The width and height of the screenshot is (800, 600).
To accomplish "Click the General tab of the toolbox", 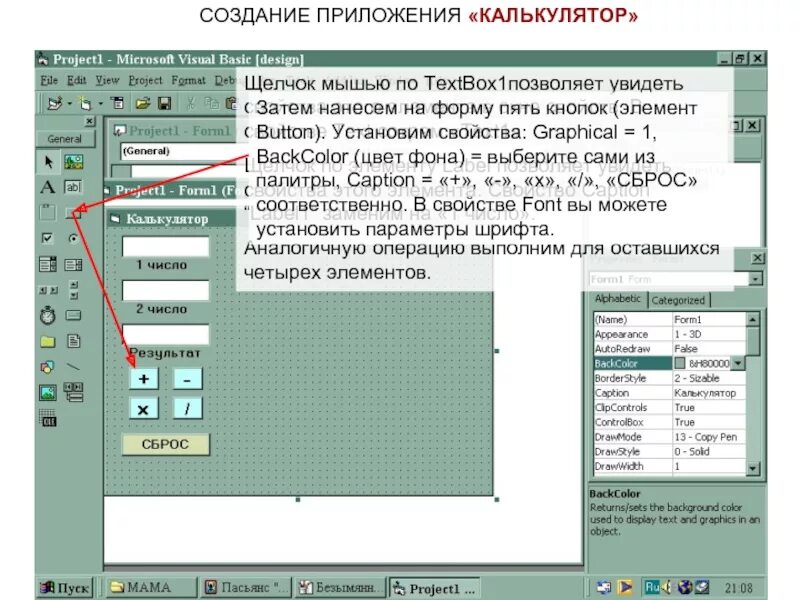I will pyautogui.click(x=65, y=139).
